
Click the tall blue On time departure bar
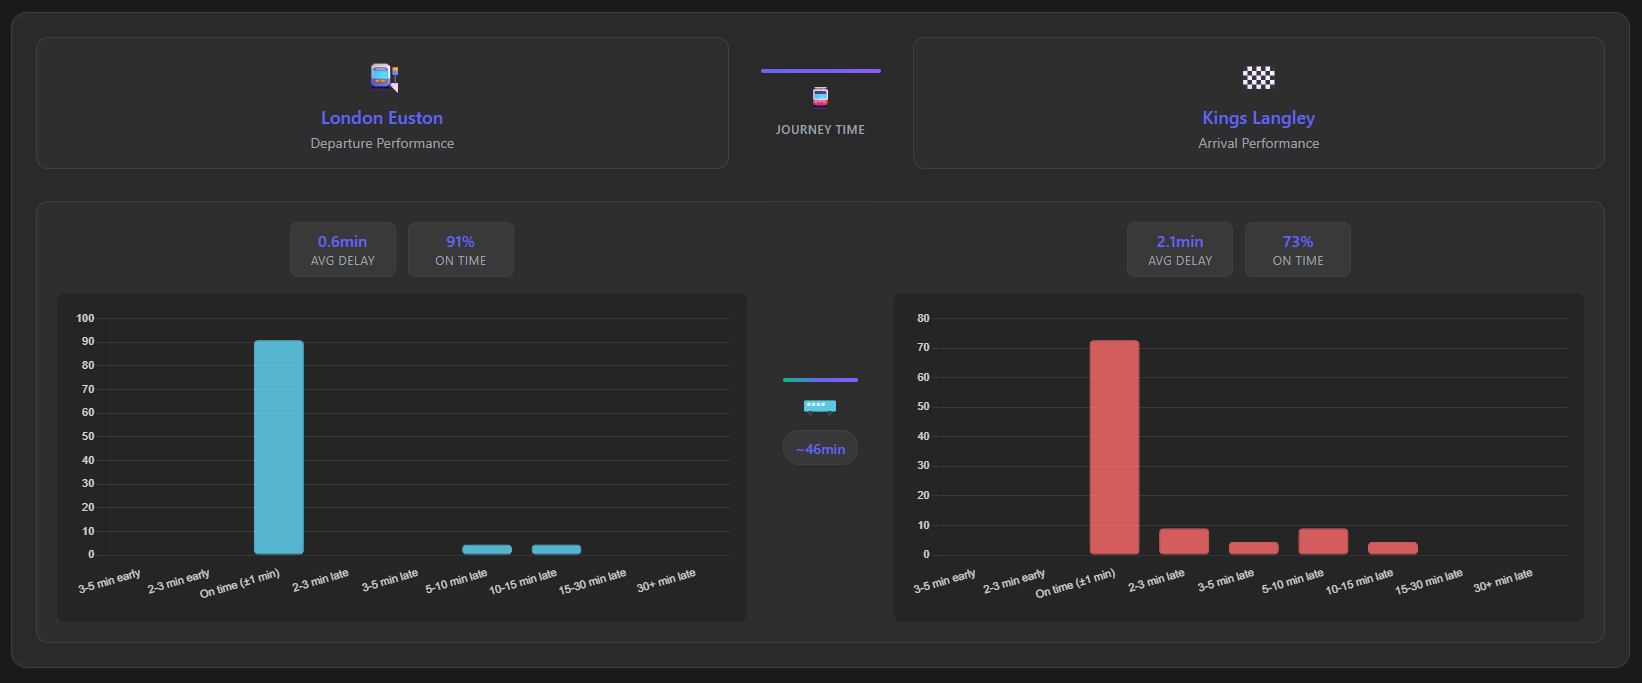279,447
